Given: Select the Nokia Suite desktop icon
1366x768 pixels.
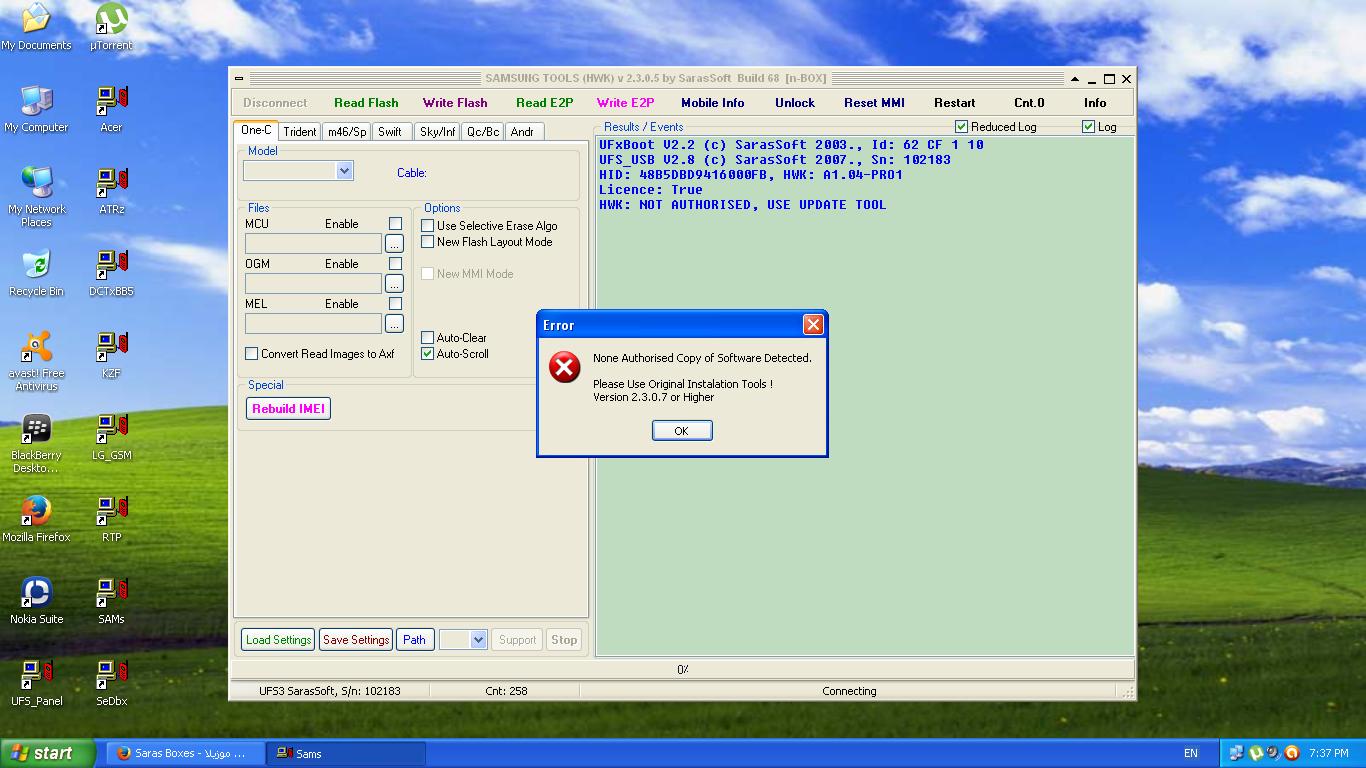Looking at the screenshot, I should coord(36,601).
